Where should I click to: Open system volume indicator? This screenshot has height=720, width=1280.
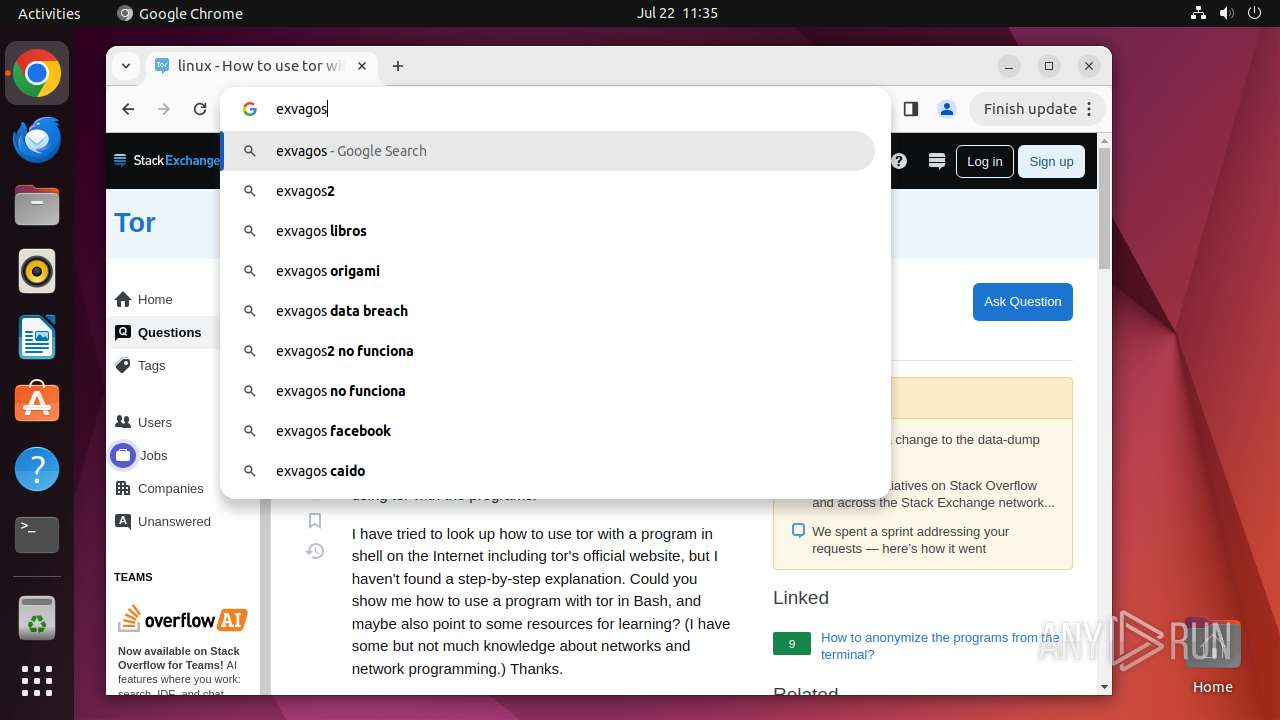1226,13
